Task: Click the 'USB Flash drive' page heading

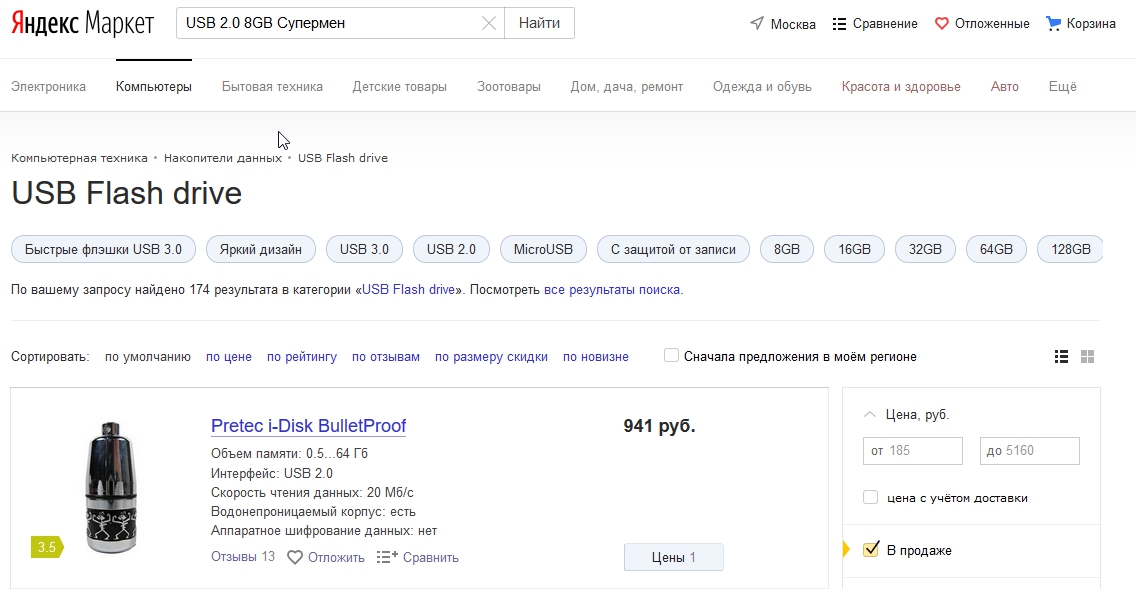Action: pos(127,193)
